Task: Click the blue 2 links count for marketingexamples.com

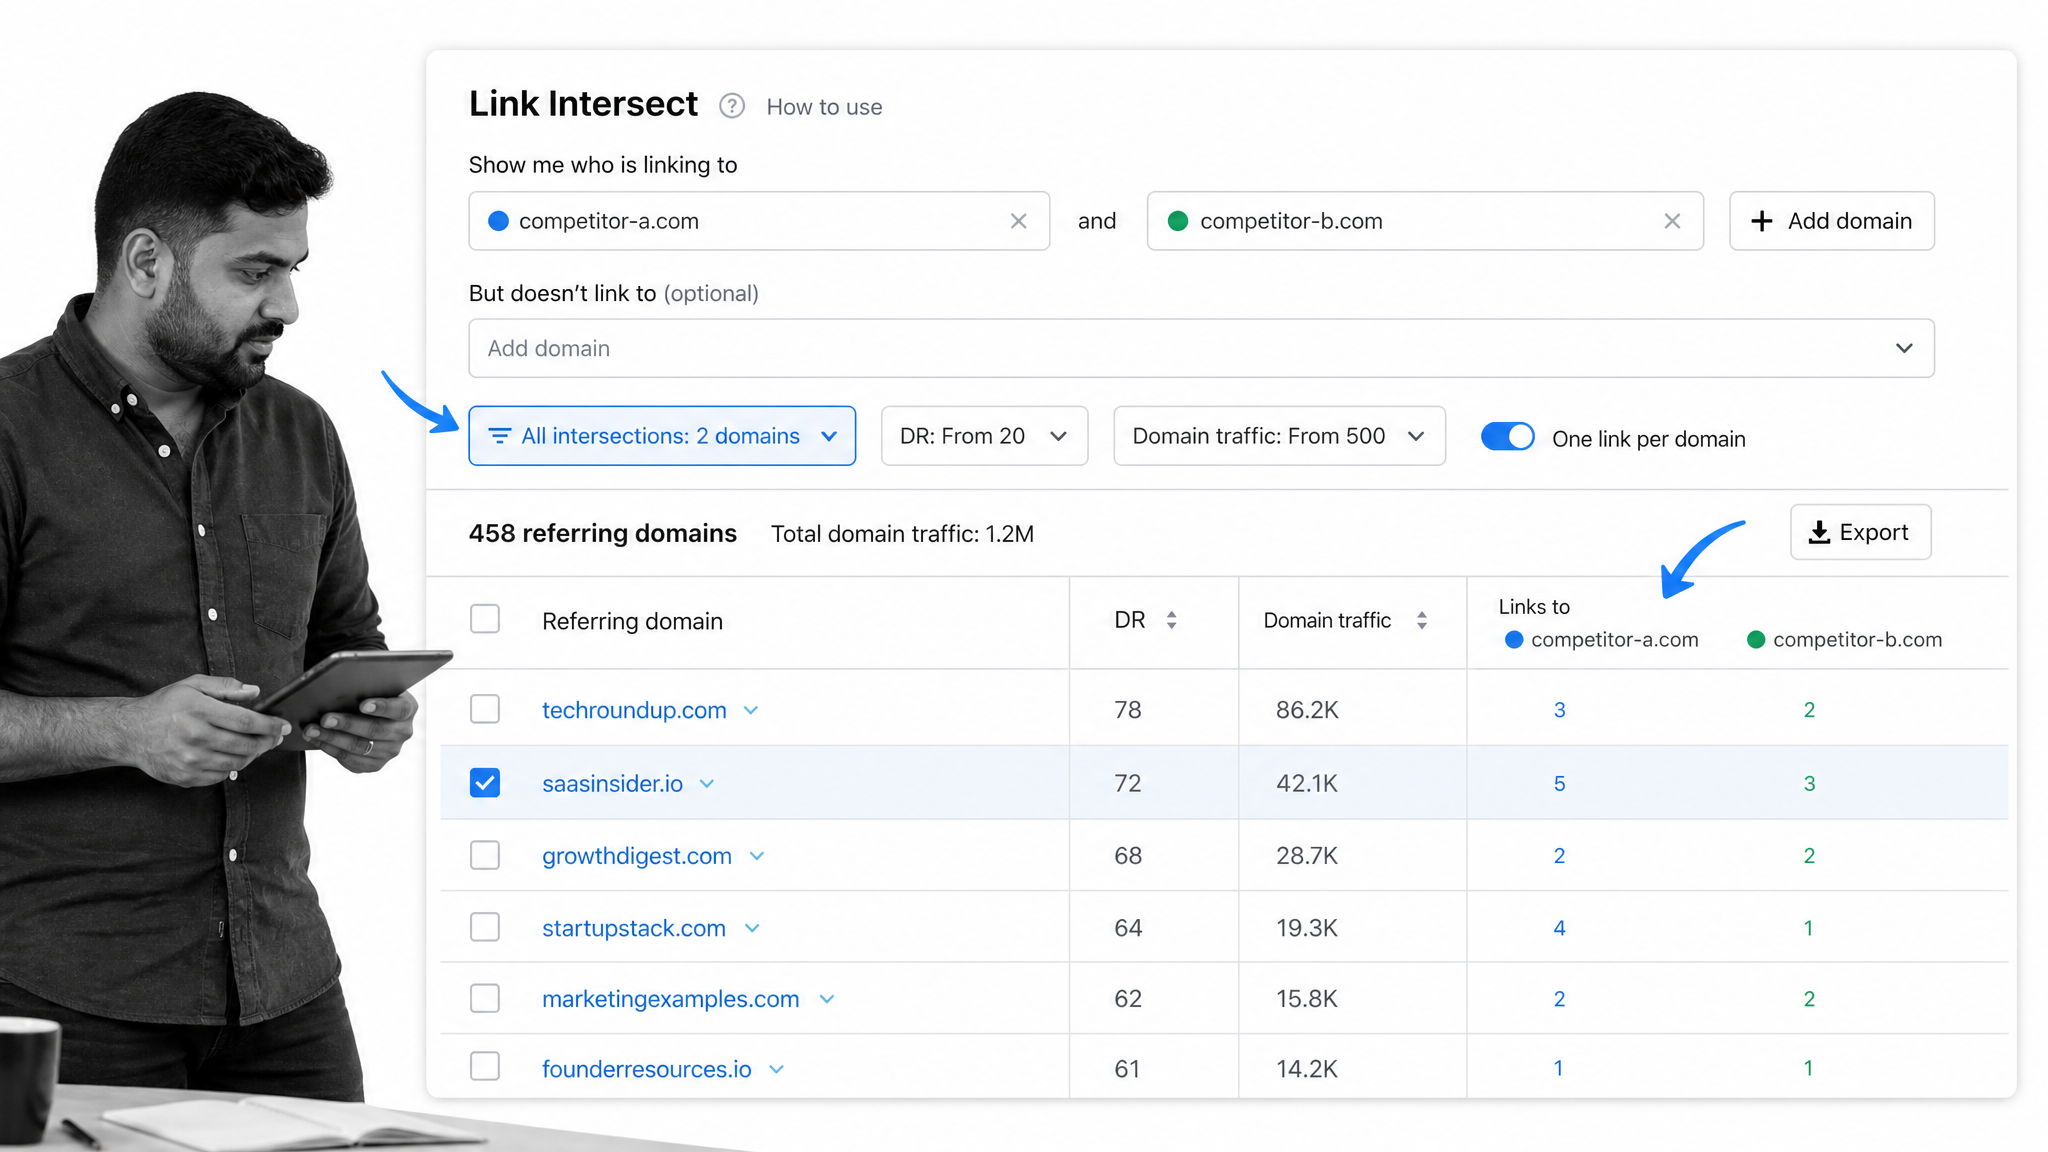Action: 1559,999
